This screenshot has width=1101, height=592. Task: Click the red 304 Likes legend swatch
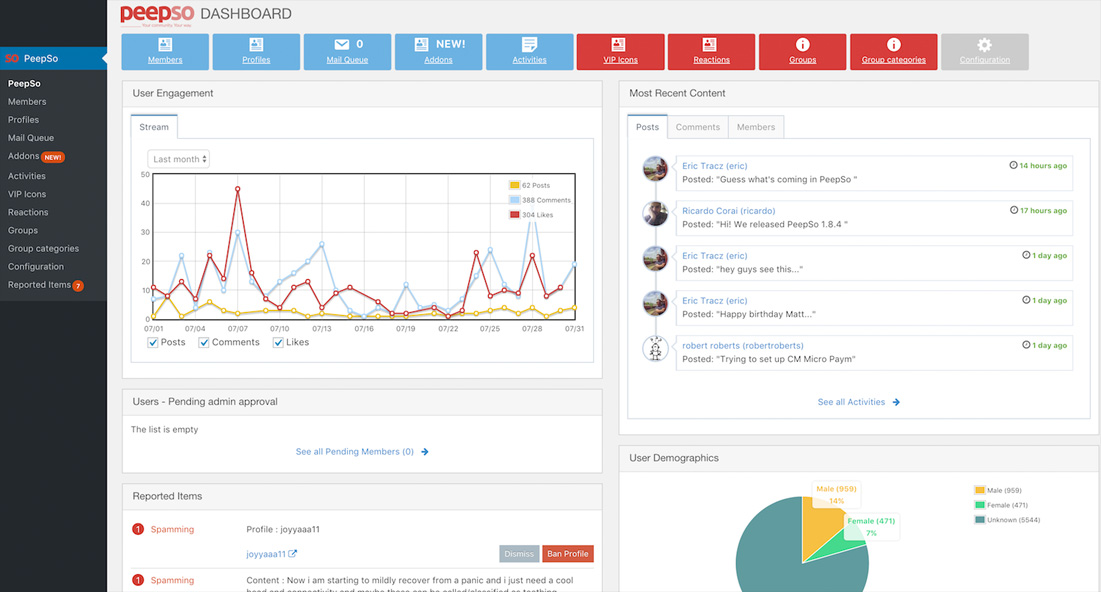click(514, 215)
